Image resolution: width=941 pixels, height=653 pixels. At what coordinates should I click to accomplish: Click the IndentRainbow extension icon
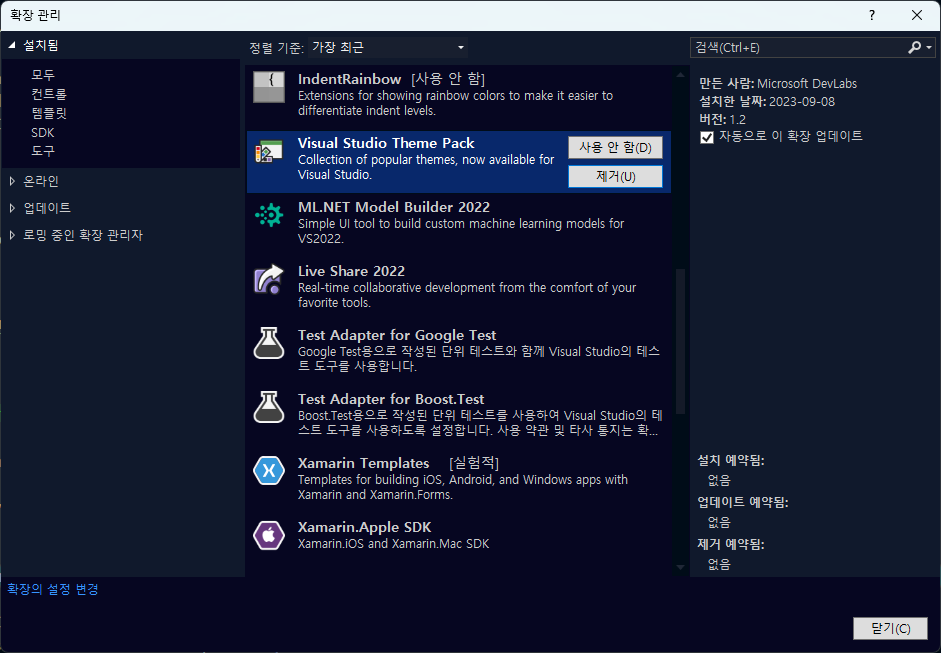point(269,88)
